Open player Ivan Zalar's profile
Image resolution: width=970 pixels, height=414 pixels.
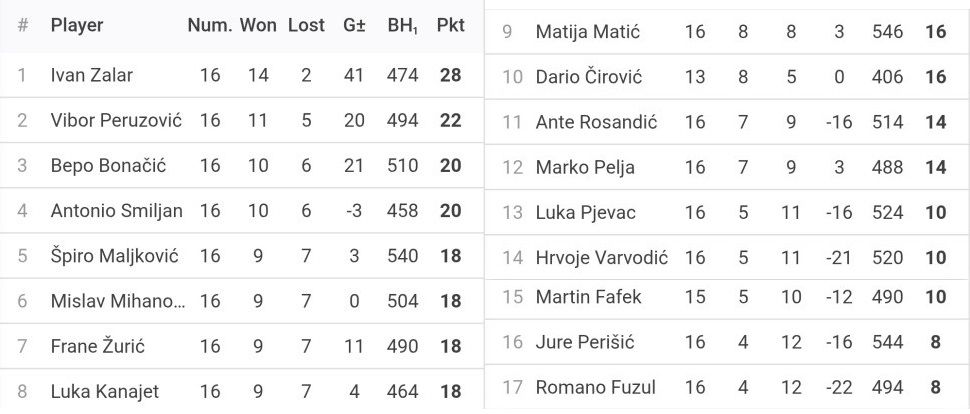[x=92, y=75]
